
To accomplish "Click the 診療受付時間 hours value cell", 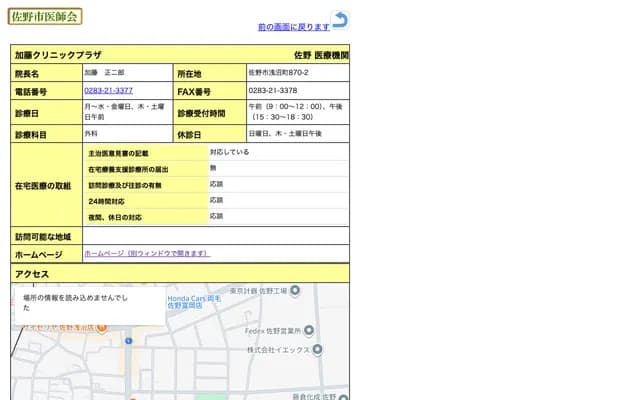I will point(298,112).
